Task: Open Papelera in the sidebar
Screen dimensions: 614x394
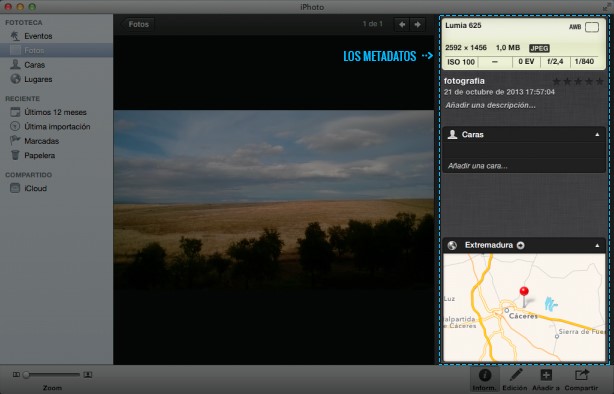Action: pos(56,155)
